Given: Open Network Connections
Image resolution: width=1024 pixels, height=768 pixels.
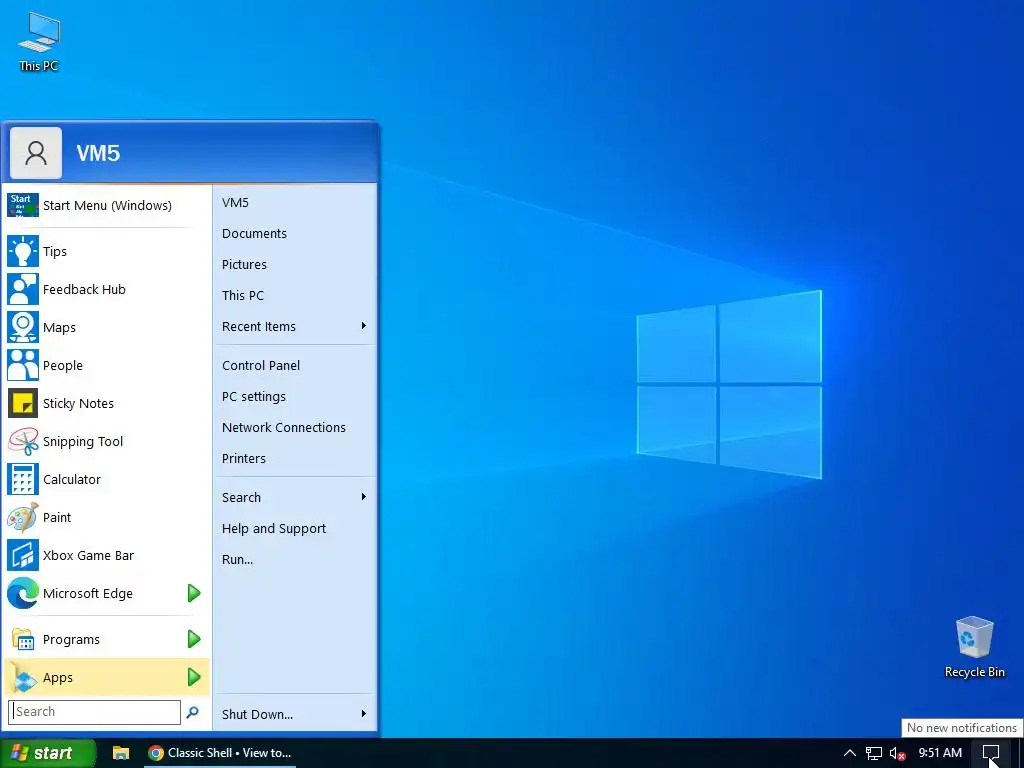Looking at the screenshot, I should coord(295,427).
